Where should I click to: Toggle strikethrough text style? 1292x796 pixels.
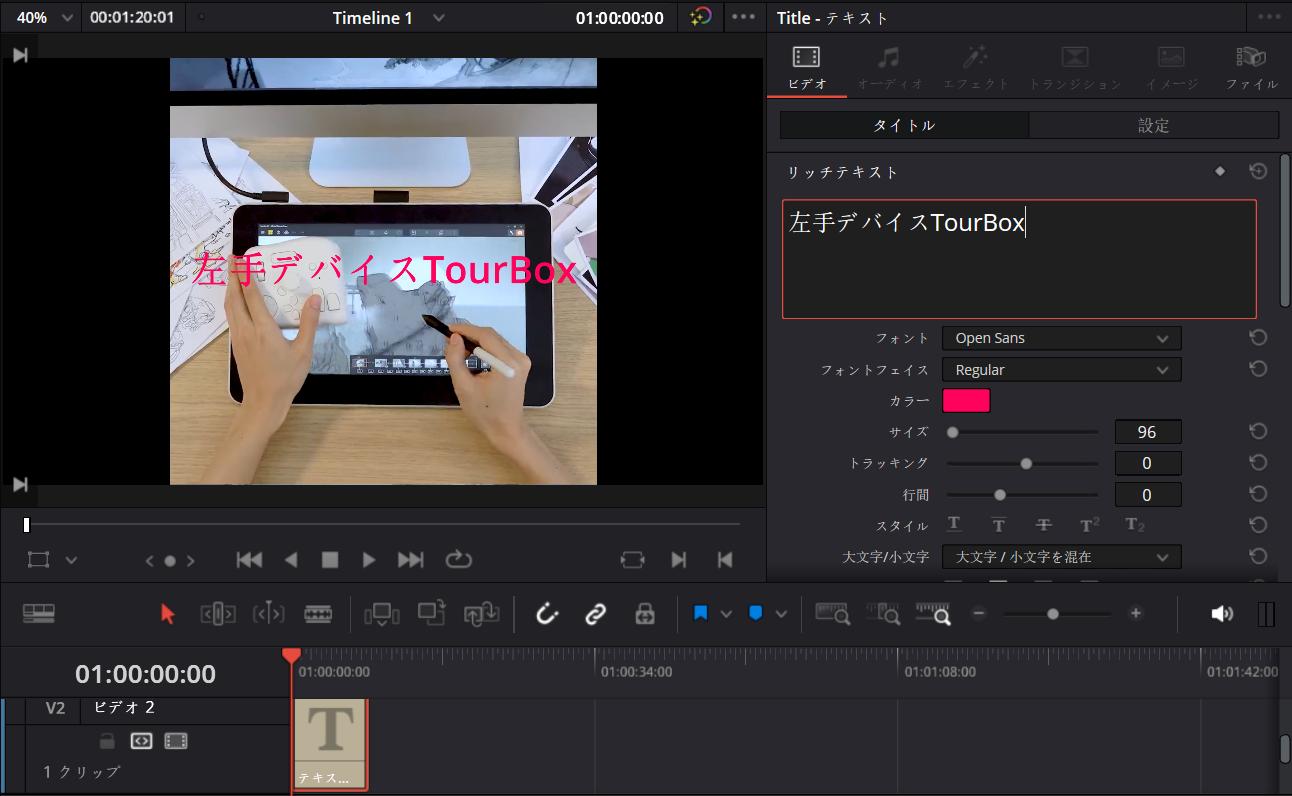click(x=1044, y=525)
